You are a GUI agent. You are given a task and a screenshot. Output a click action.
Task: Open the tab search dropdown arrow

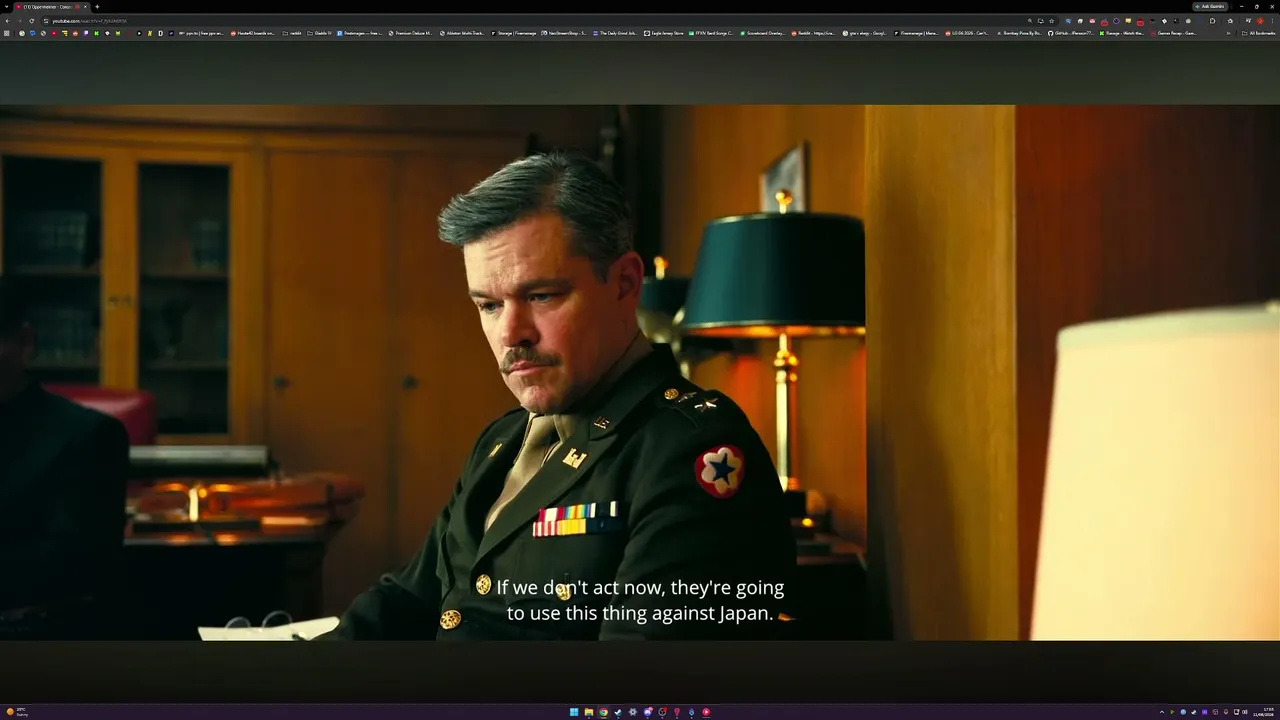[6, 7]
